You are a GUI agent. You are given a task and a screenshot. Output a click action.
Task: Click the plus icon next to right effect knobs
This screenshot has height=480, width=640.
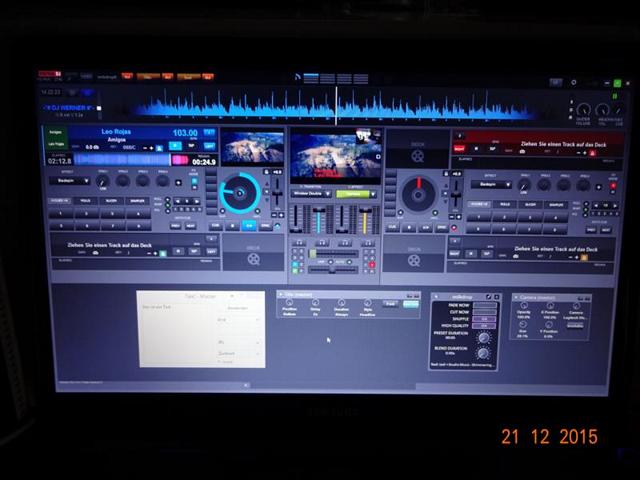(x=599, y=187)
